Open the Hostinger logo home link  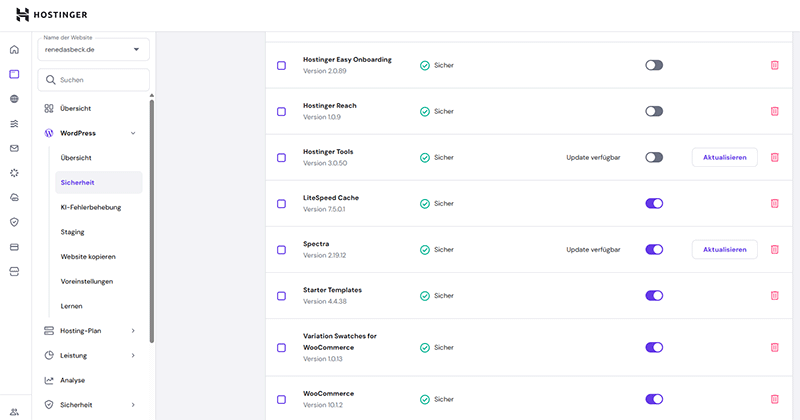pyautogui.click(x=52, y=15)
